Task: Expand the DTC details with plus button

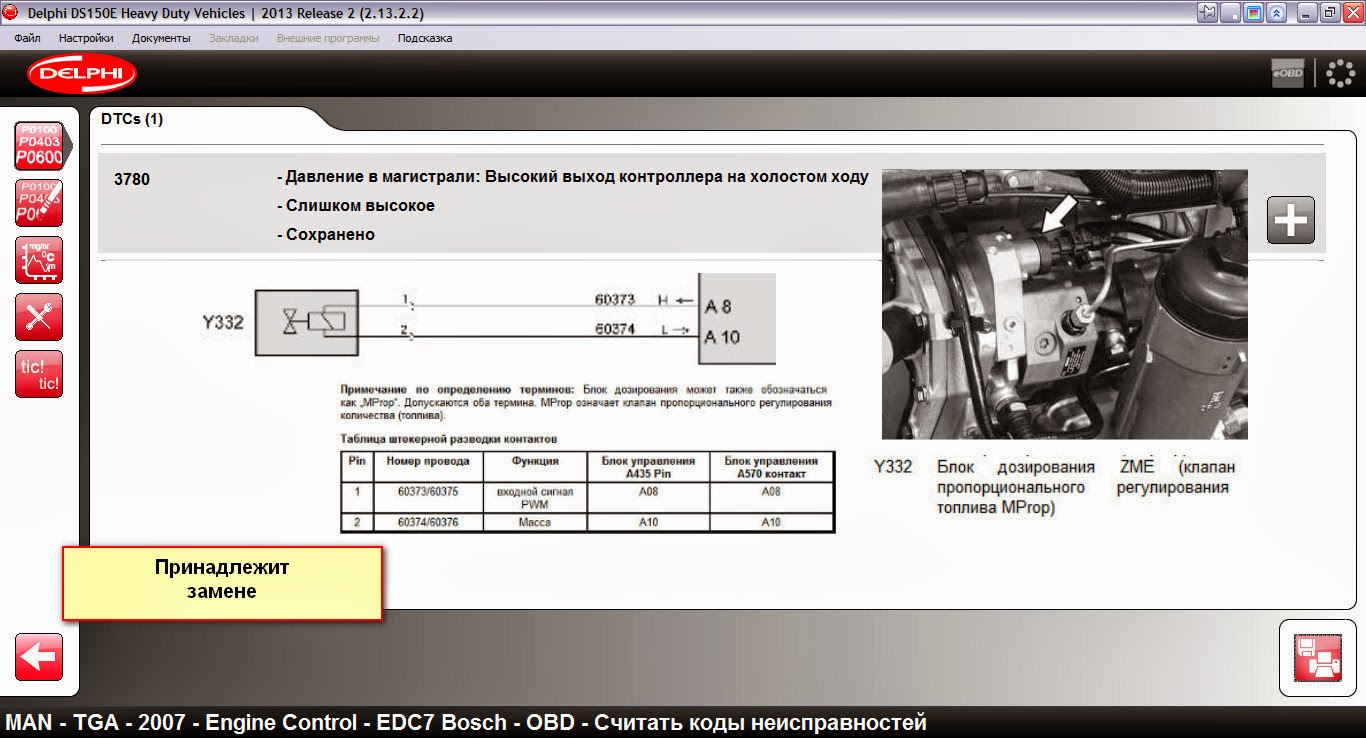Action: [1291, 220]
